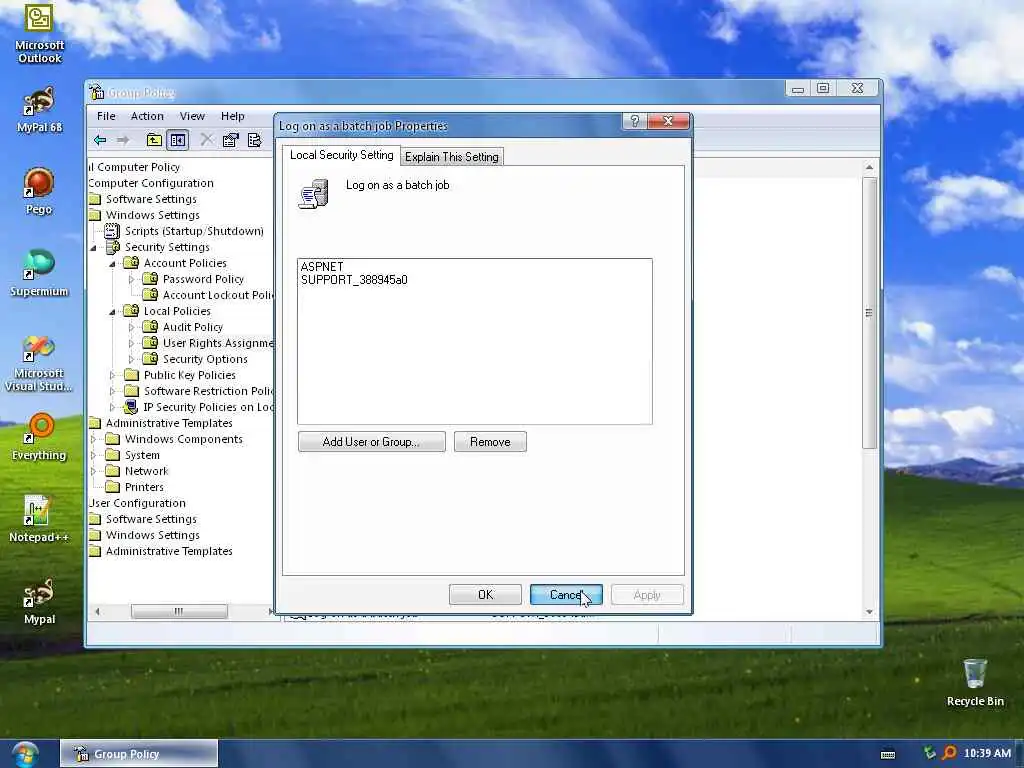
Task: Expand the Public Key Policies node
Action: tap(112, 375)
